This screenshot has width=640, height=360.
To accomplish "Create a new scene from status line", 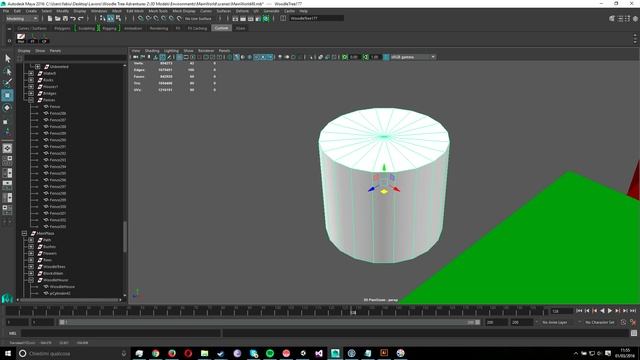I will (50, 18).
